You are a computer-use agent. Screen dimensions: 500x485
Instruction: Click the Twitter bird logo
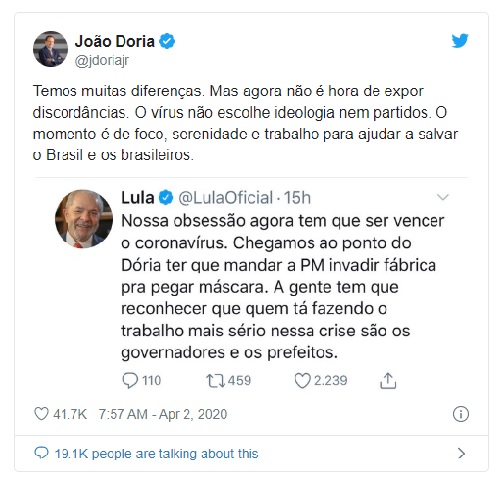pyautogui.click(x=460, y=41)
